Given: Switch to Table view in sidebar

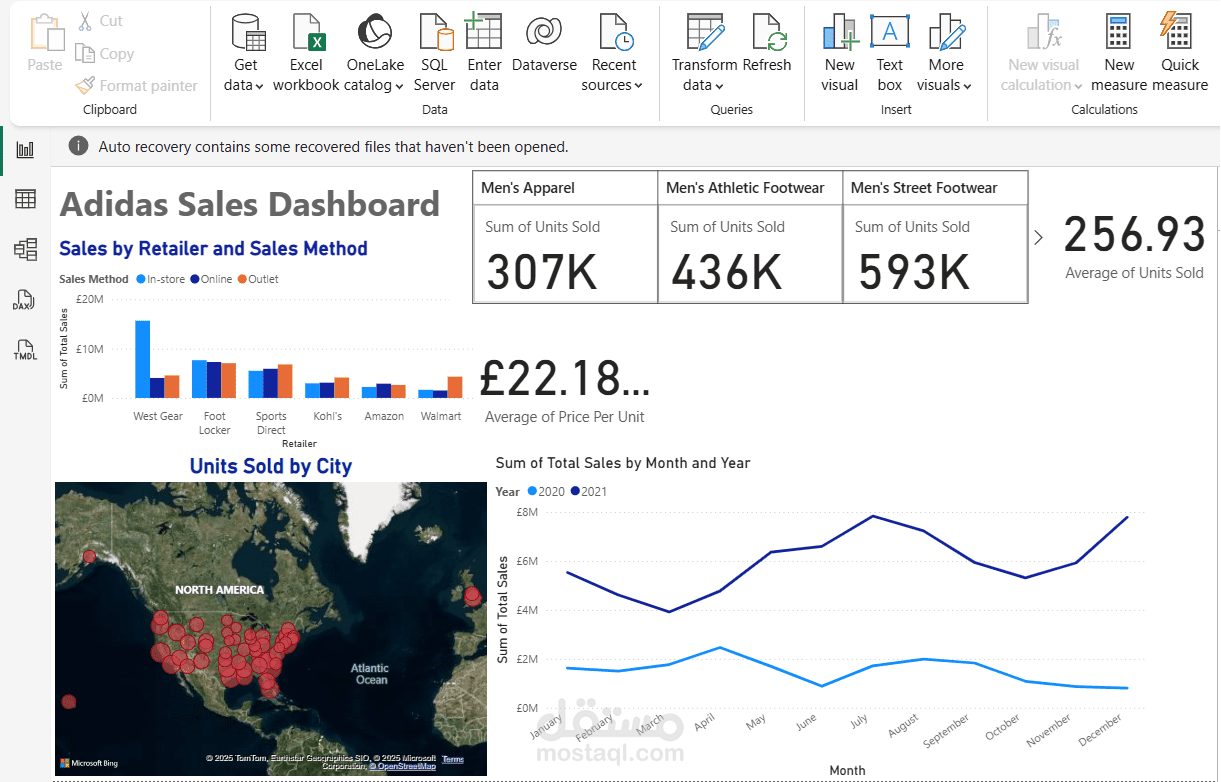Looking at the screenshot, I should click(25, 199).
